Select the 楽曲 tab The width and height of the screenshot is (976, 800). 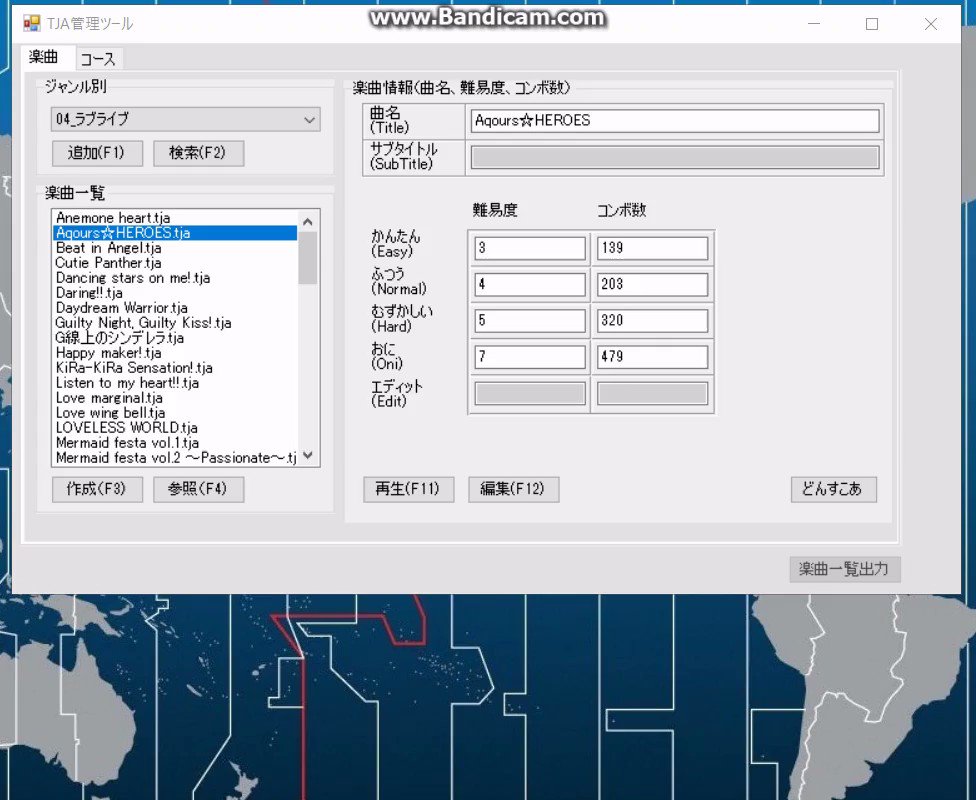point(44,57)
